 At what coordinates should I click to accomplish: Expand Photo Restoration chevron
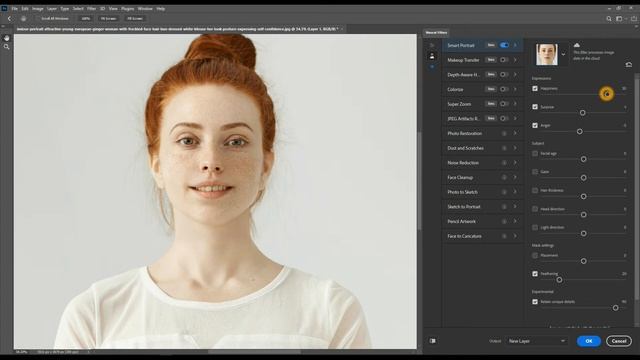pos(515,133)
